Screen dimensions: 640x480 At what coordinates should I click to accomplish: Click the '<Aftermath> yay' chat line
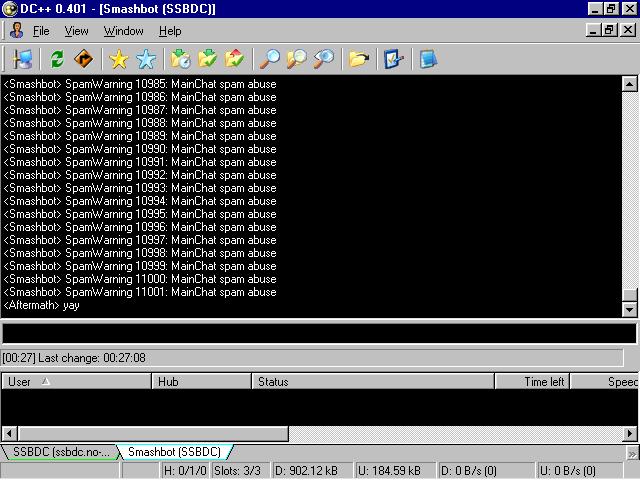click(x=41, y=305)
